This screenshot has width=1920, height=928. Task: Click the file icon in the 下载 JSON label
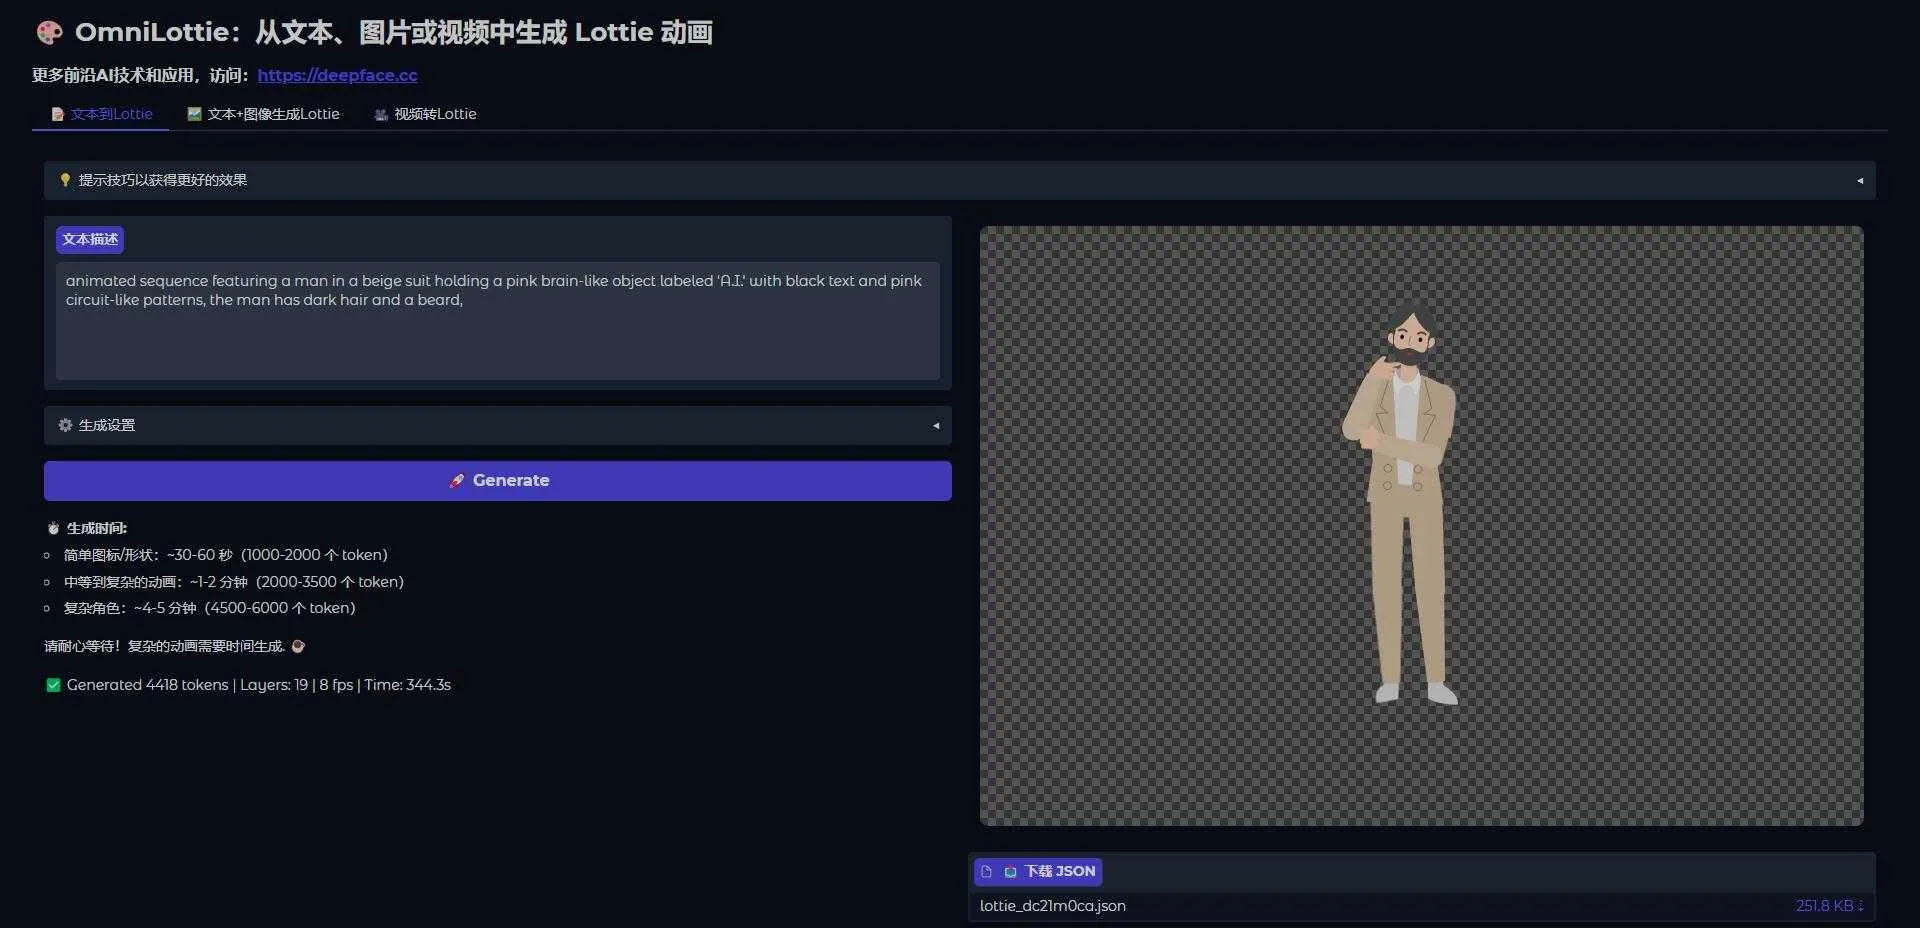[986, 872]
